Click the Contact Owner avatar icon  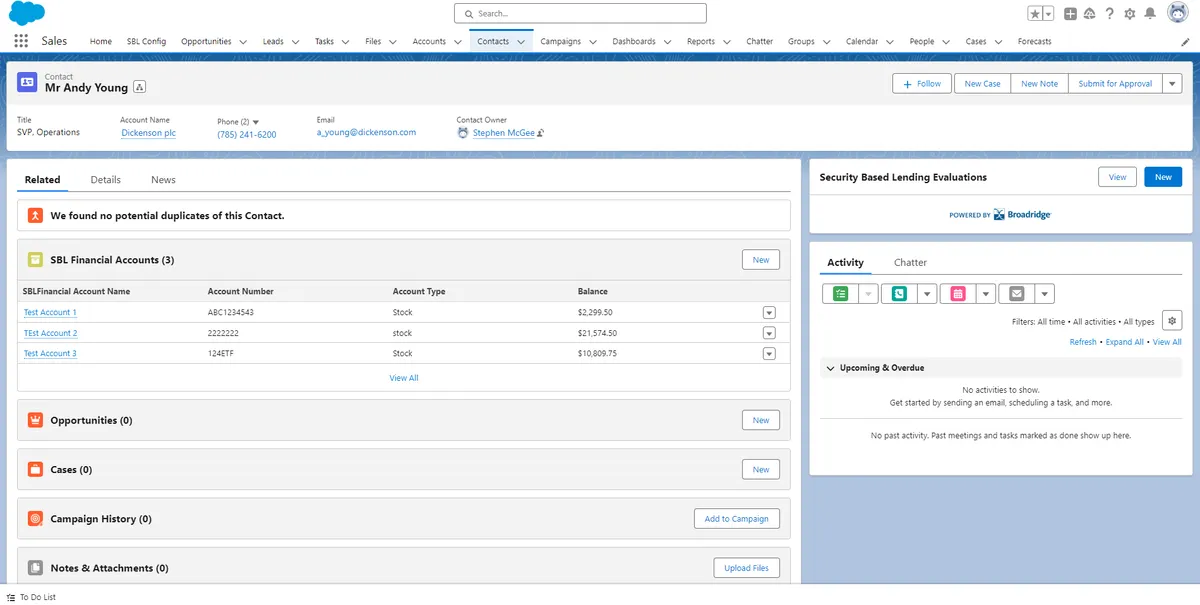point(463,132)
